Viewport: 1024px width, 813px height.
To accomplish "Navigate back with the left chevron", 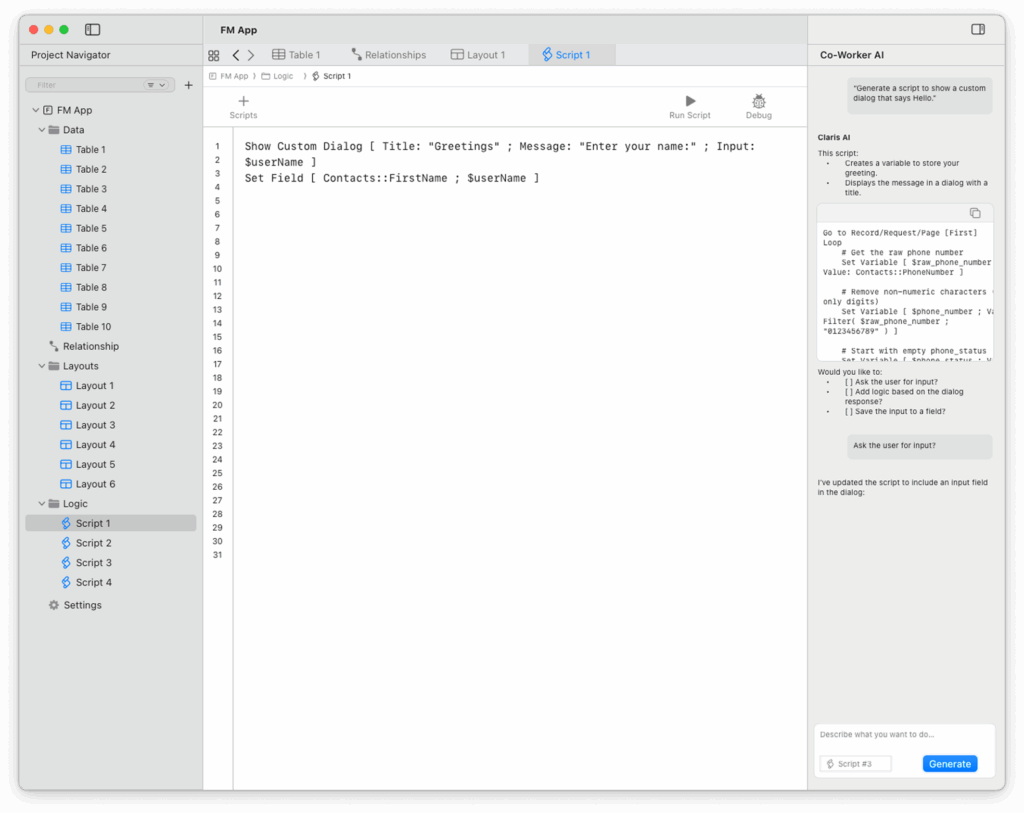I will 236,56.
